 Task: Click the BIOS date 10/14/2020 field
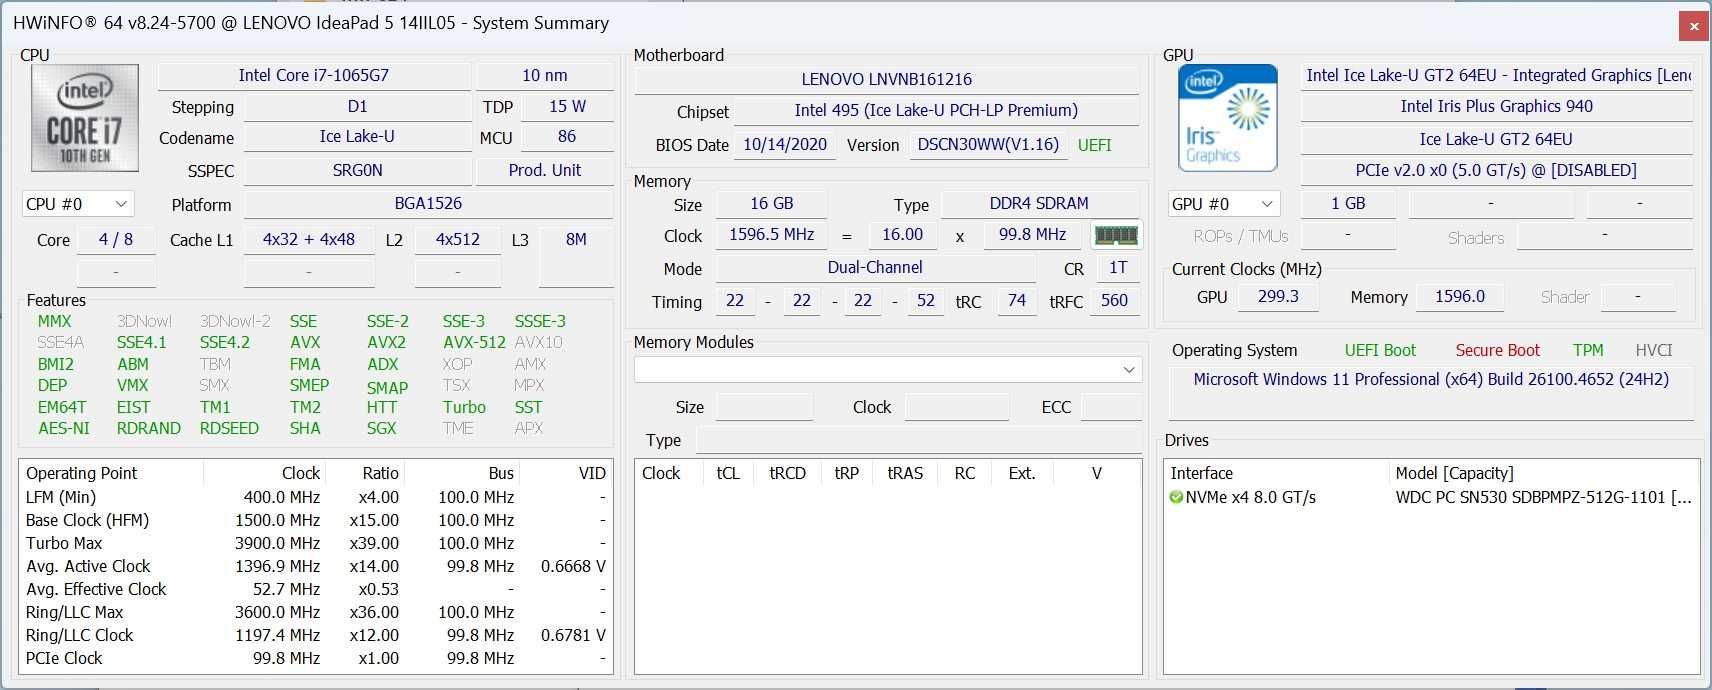click(x=785, y=144)
